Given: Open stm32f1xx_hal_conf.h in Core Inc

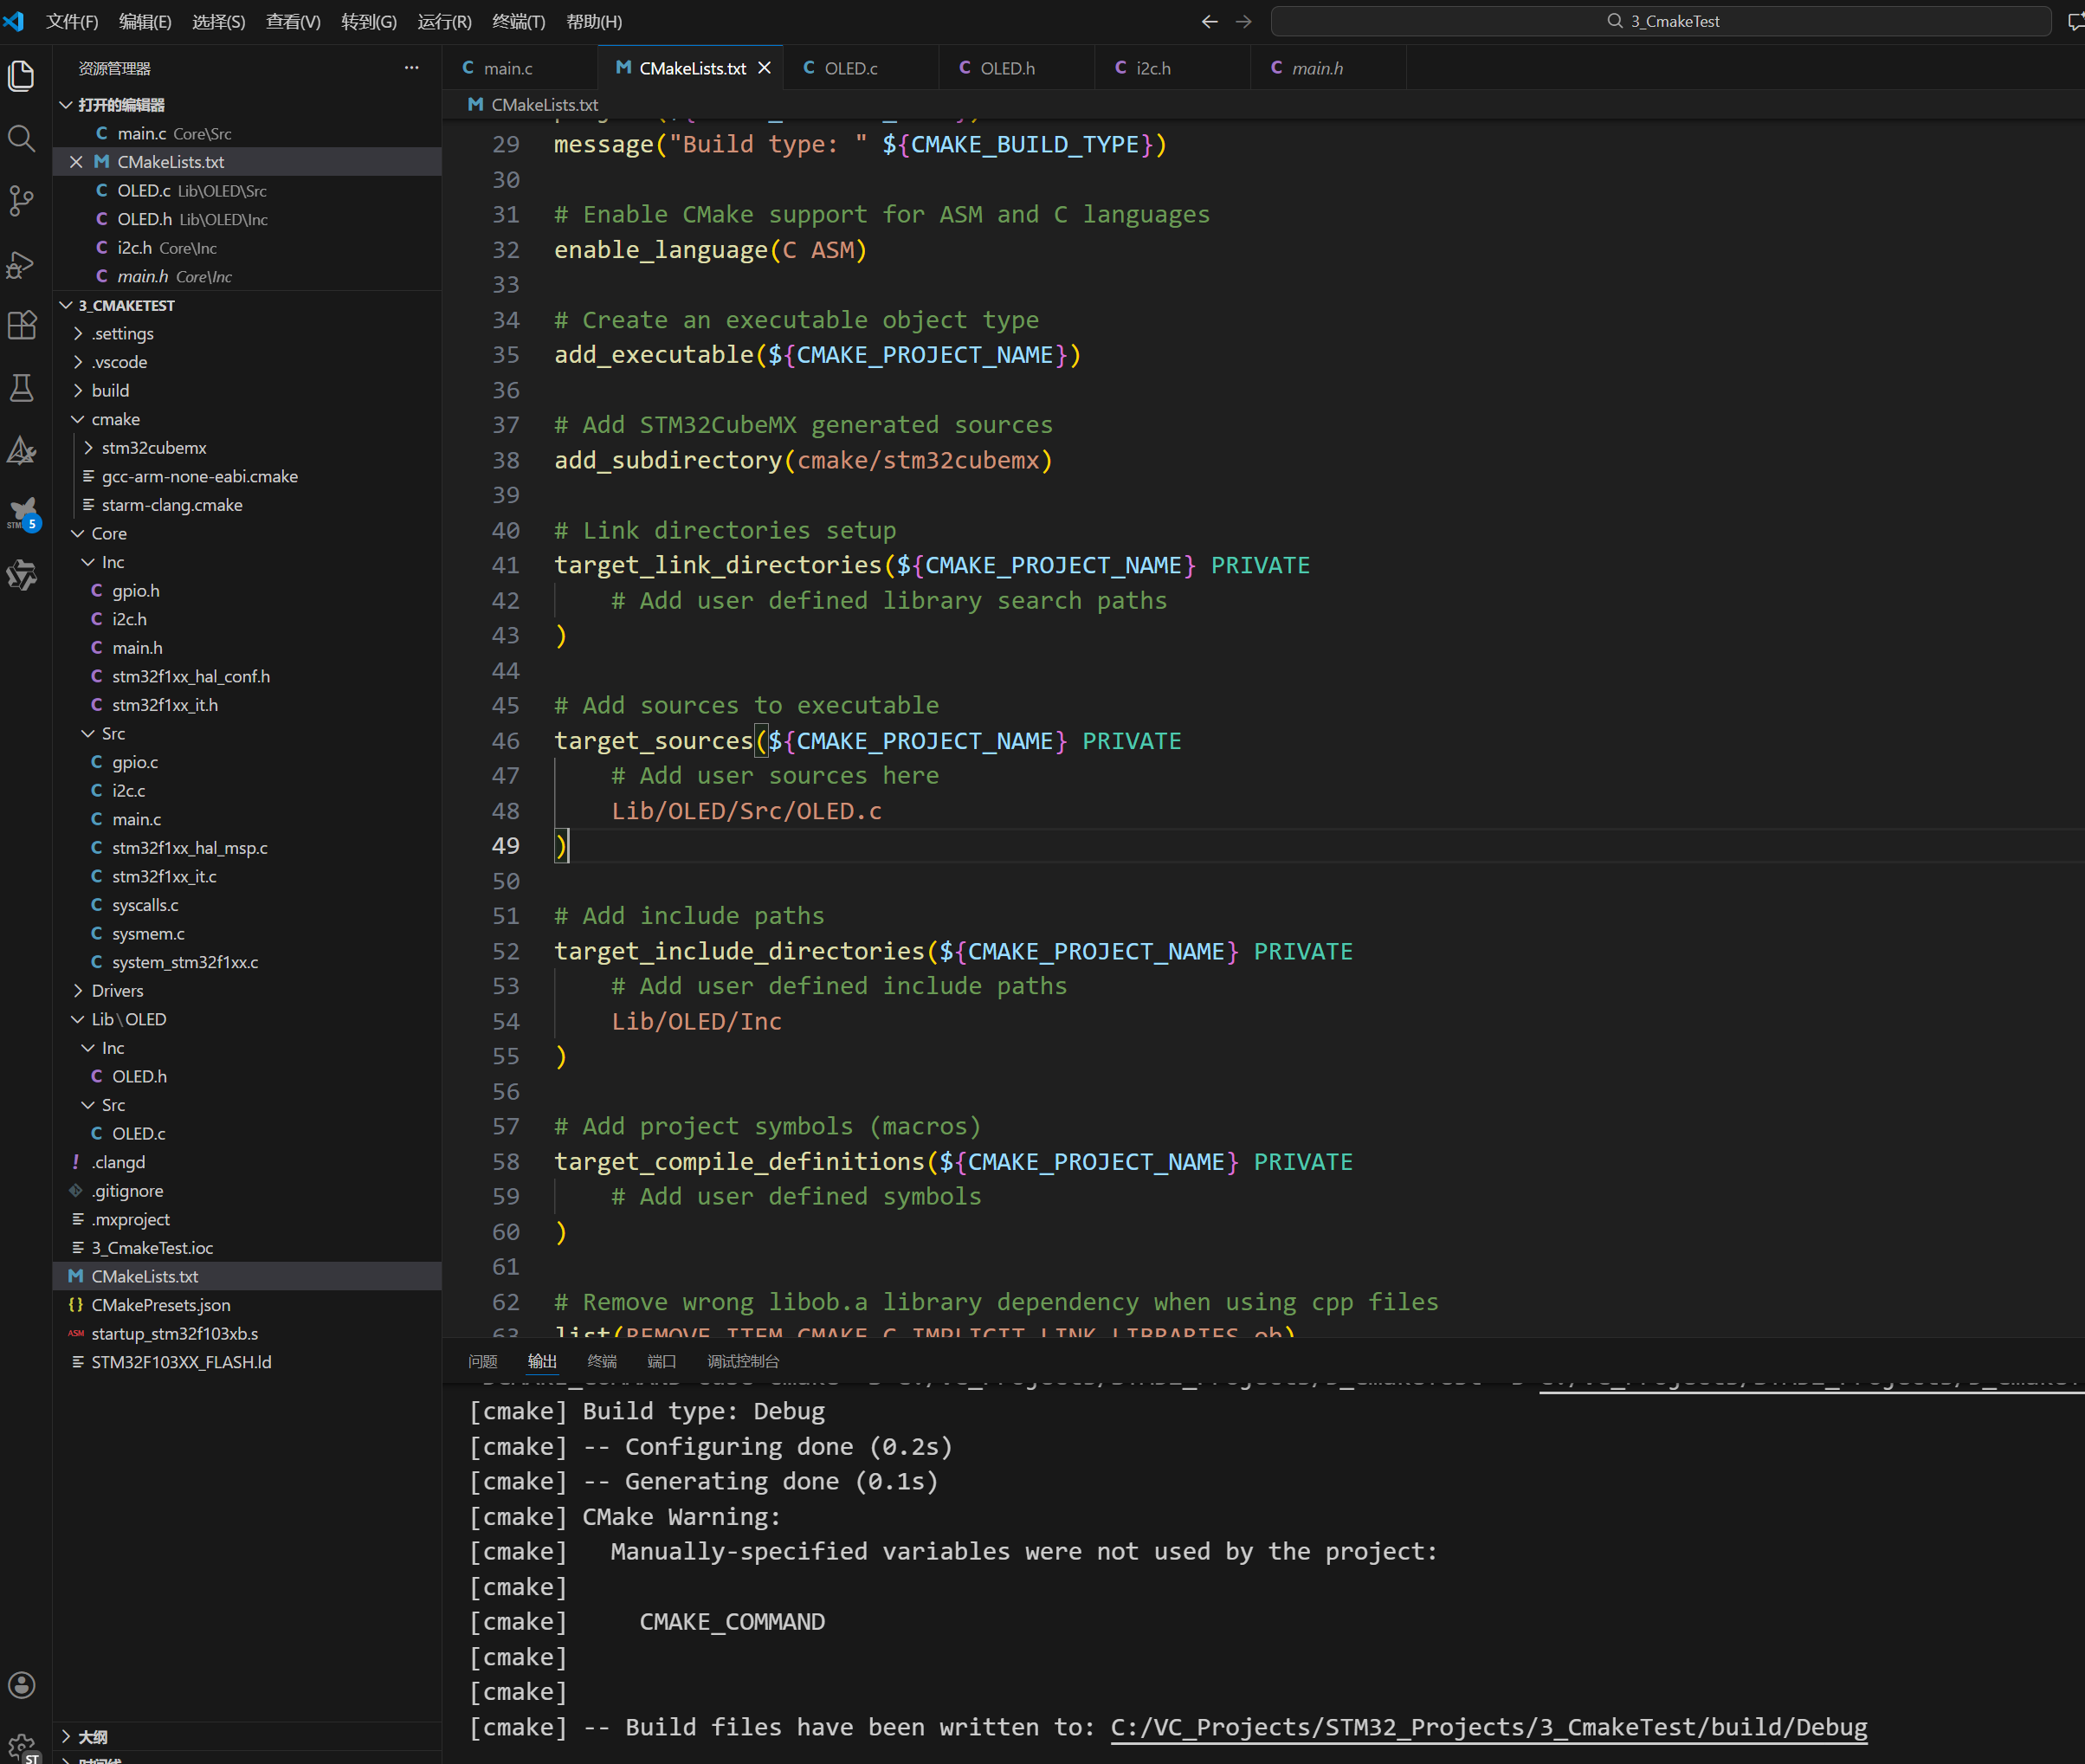Looking at the screenshot, I should pos(191,677).
